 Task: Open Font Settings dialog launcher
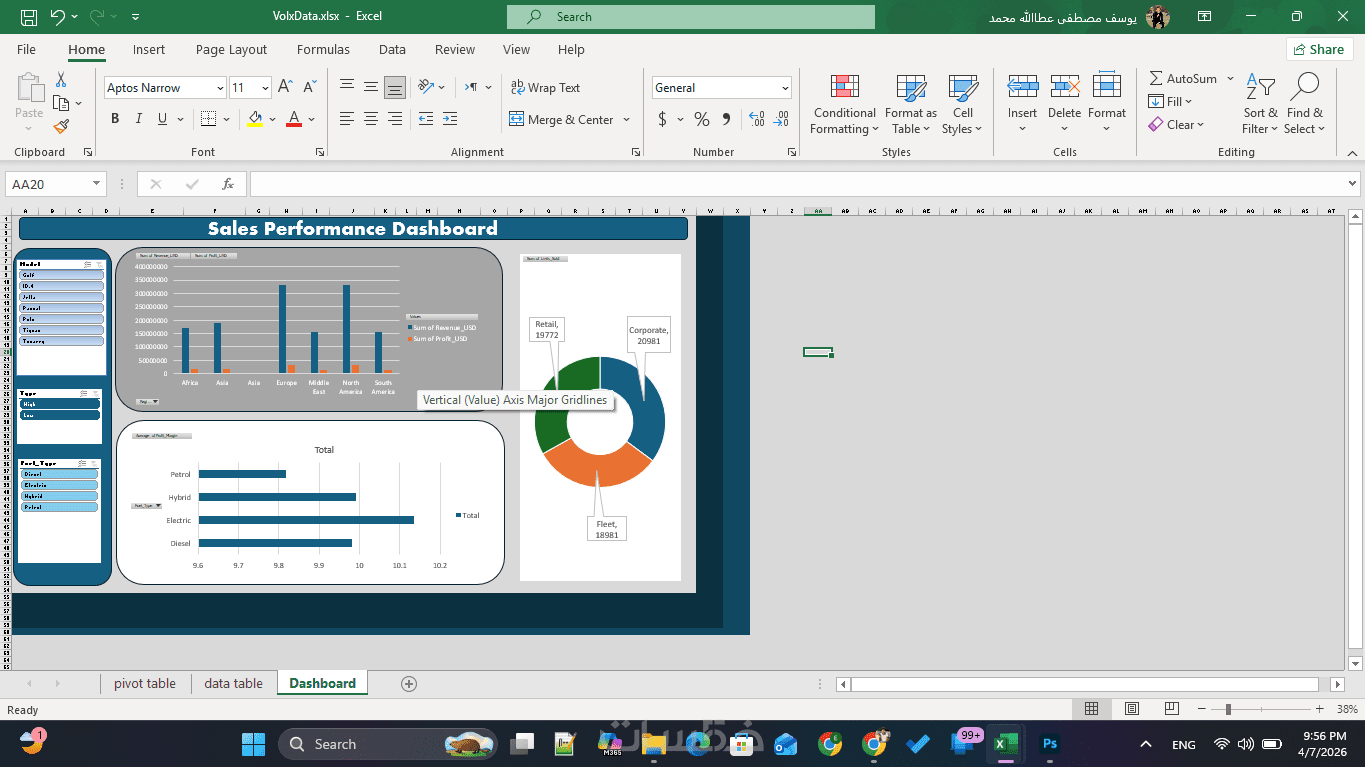point(320,152)
